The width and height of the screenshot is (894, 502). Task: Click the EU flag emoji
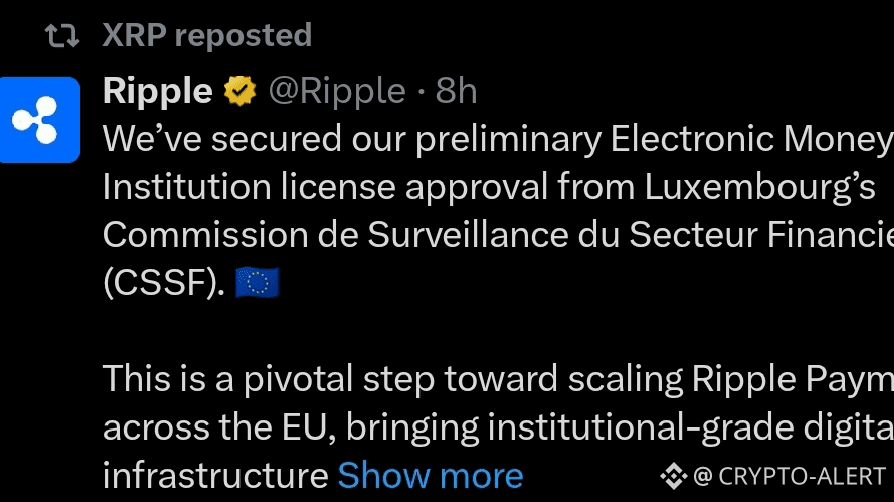pos(257,282)
